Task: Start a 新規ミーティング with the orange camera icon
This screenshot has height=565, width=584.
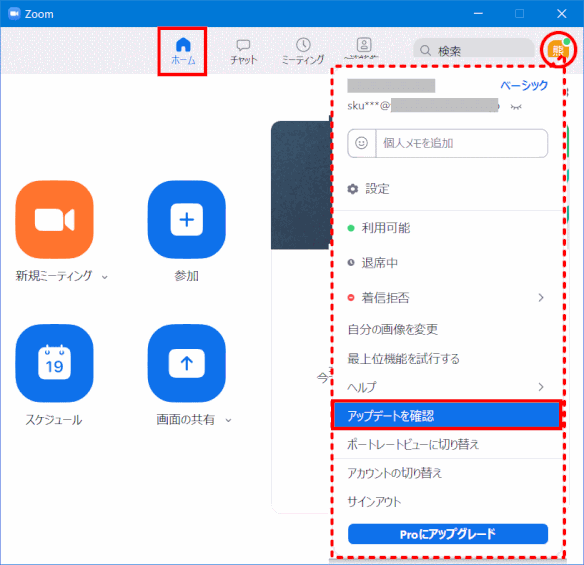Action: pyautogui.click(x=54, y=220)
